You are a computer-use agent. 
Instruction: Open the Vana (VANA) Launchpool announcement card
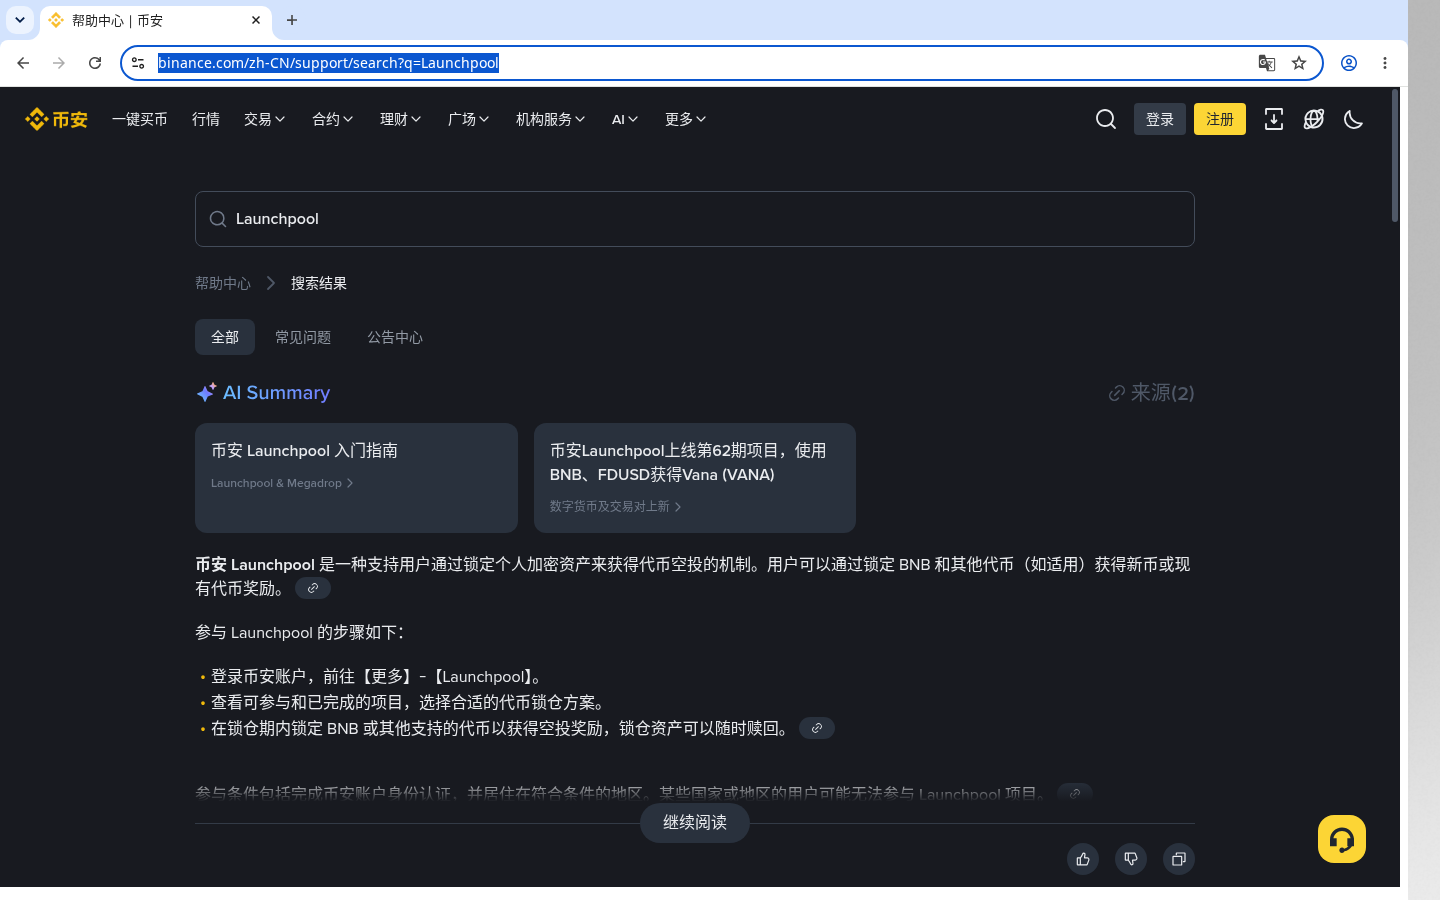pos(695,478)
